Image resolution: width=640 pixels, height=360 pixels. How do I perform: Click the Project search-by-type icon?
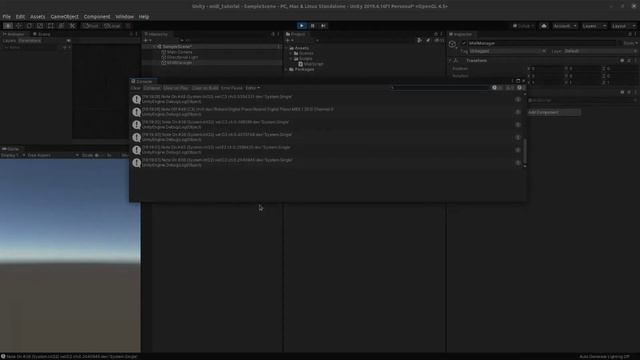pos(419,40)
